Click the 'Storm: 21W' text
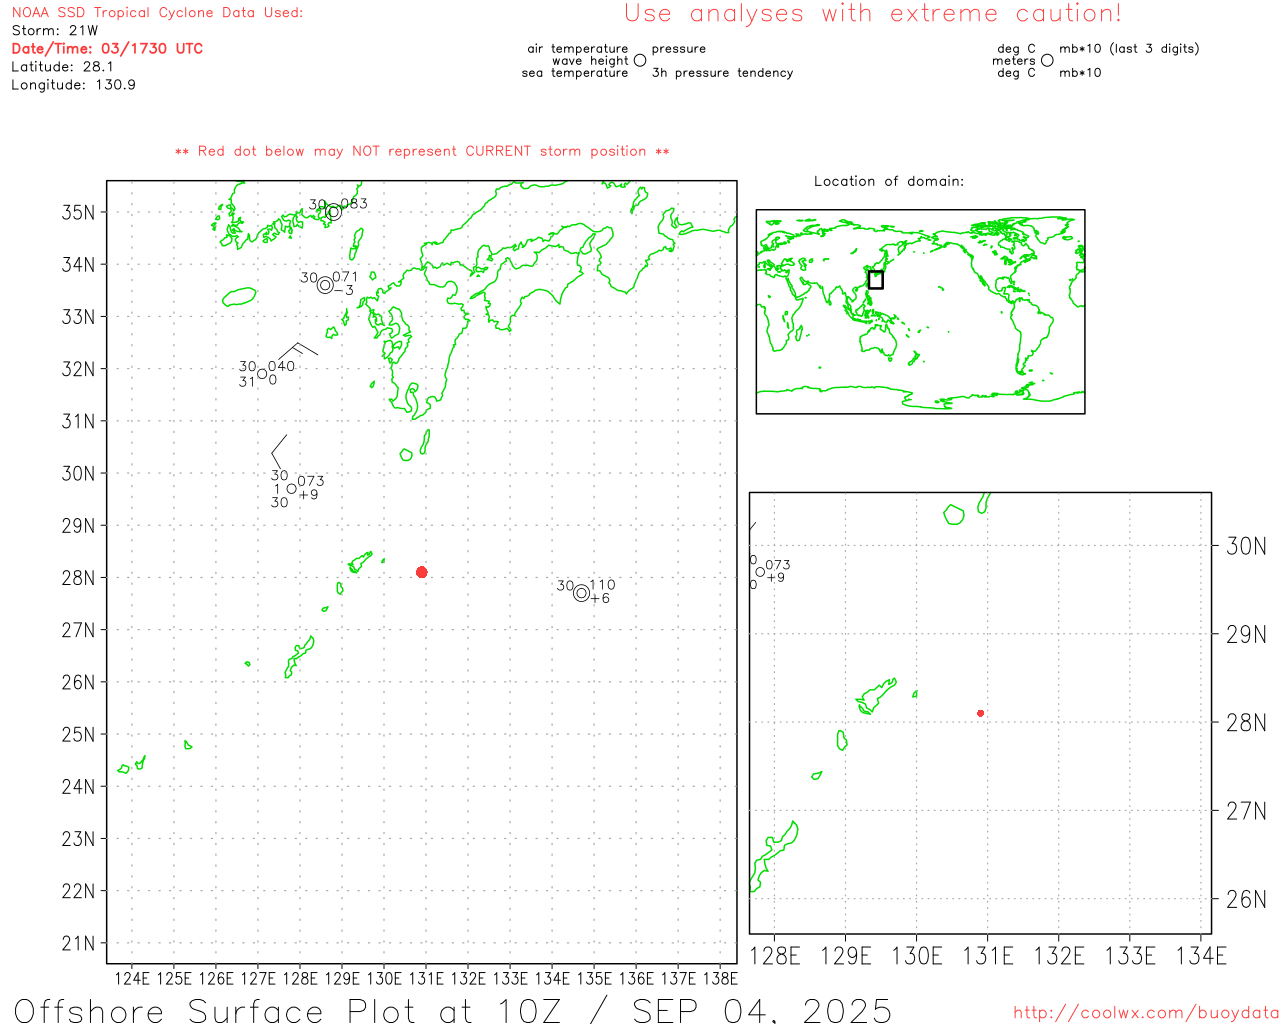 tap(55, 31)
